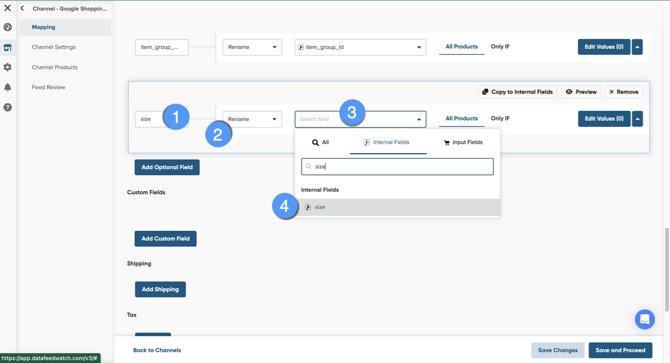Click Add Optional Field button
The image size is (670, 363).
point(167,167)
